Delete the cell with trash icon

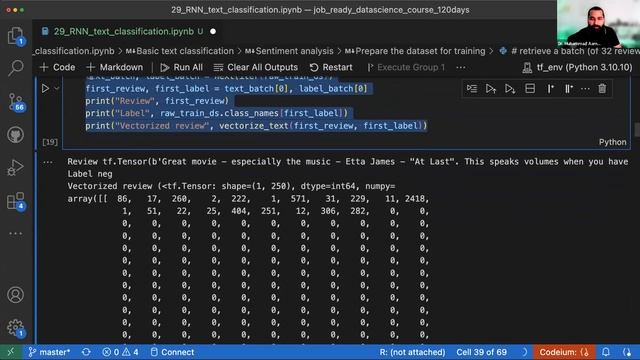(x=602, y=89)
